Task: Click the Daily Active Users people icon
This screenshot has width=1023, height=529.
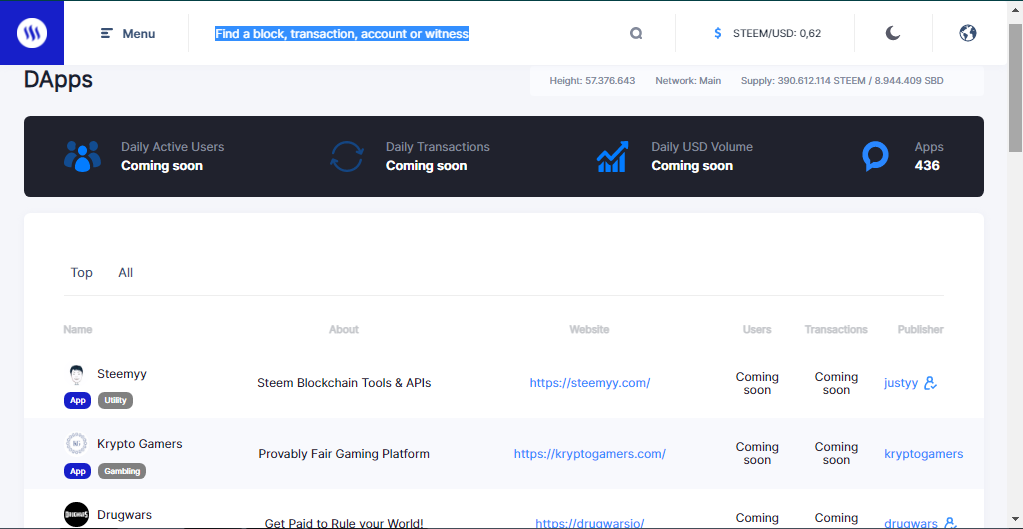Action: pos(83,156)
